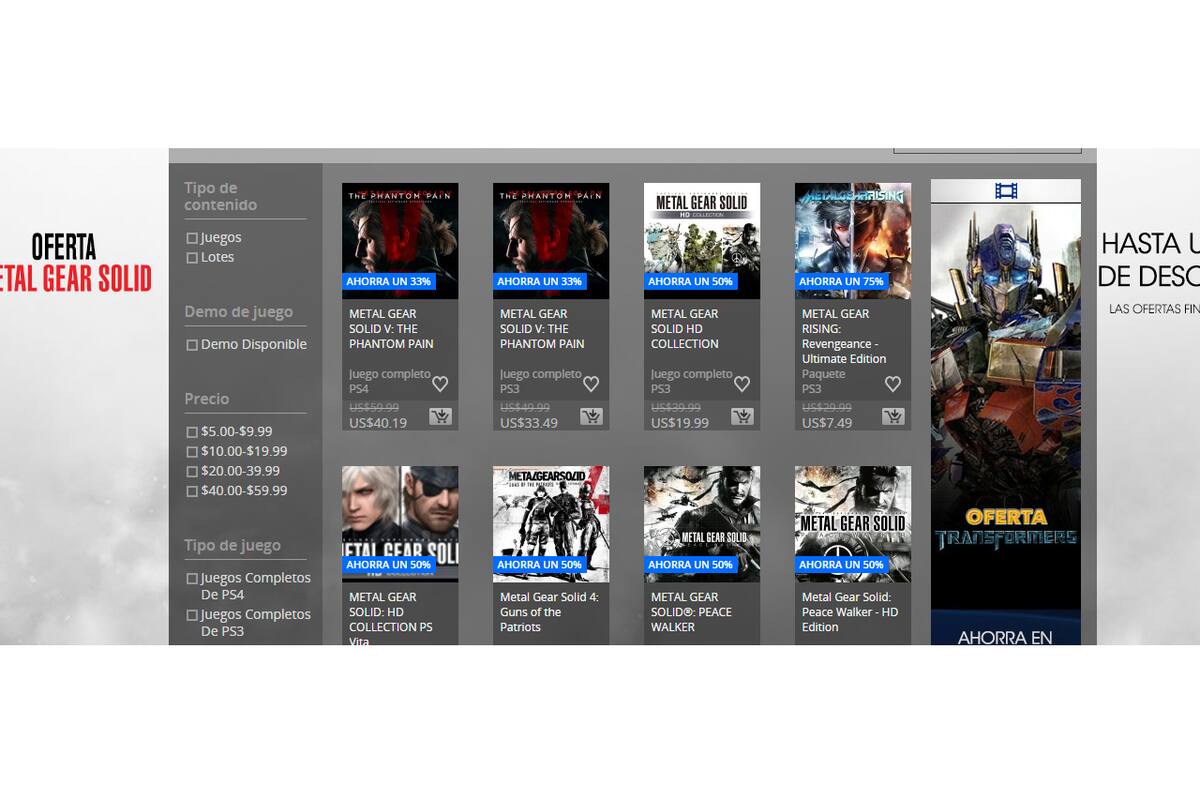1200x800 pixels.
Task: Filter by price $20.00-39.99
Action: point(192,472)
